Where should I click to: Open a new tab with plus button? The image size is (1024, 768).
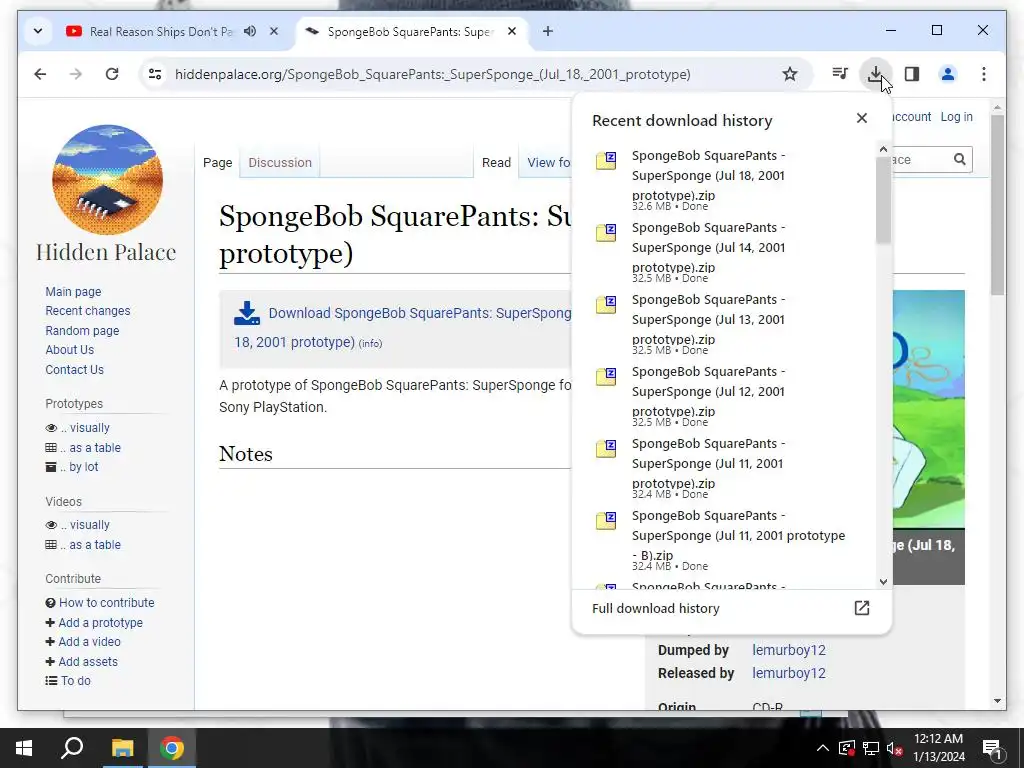pos(548,31)
